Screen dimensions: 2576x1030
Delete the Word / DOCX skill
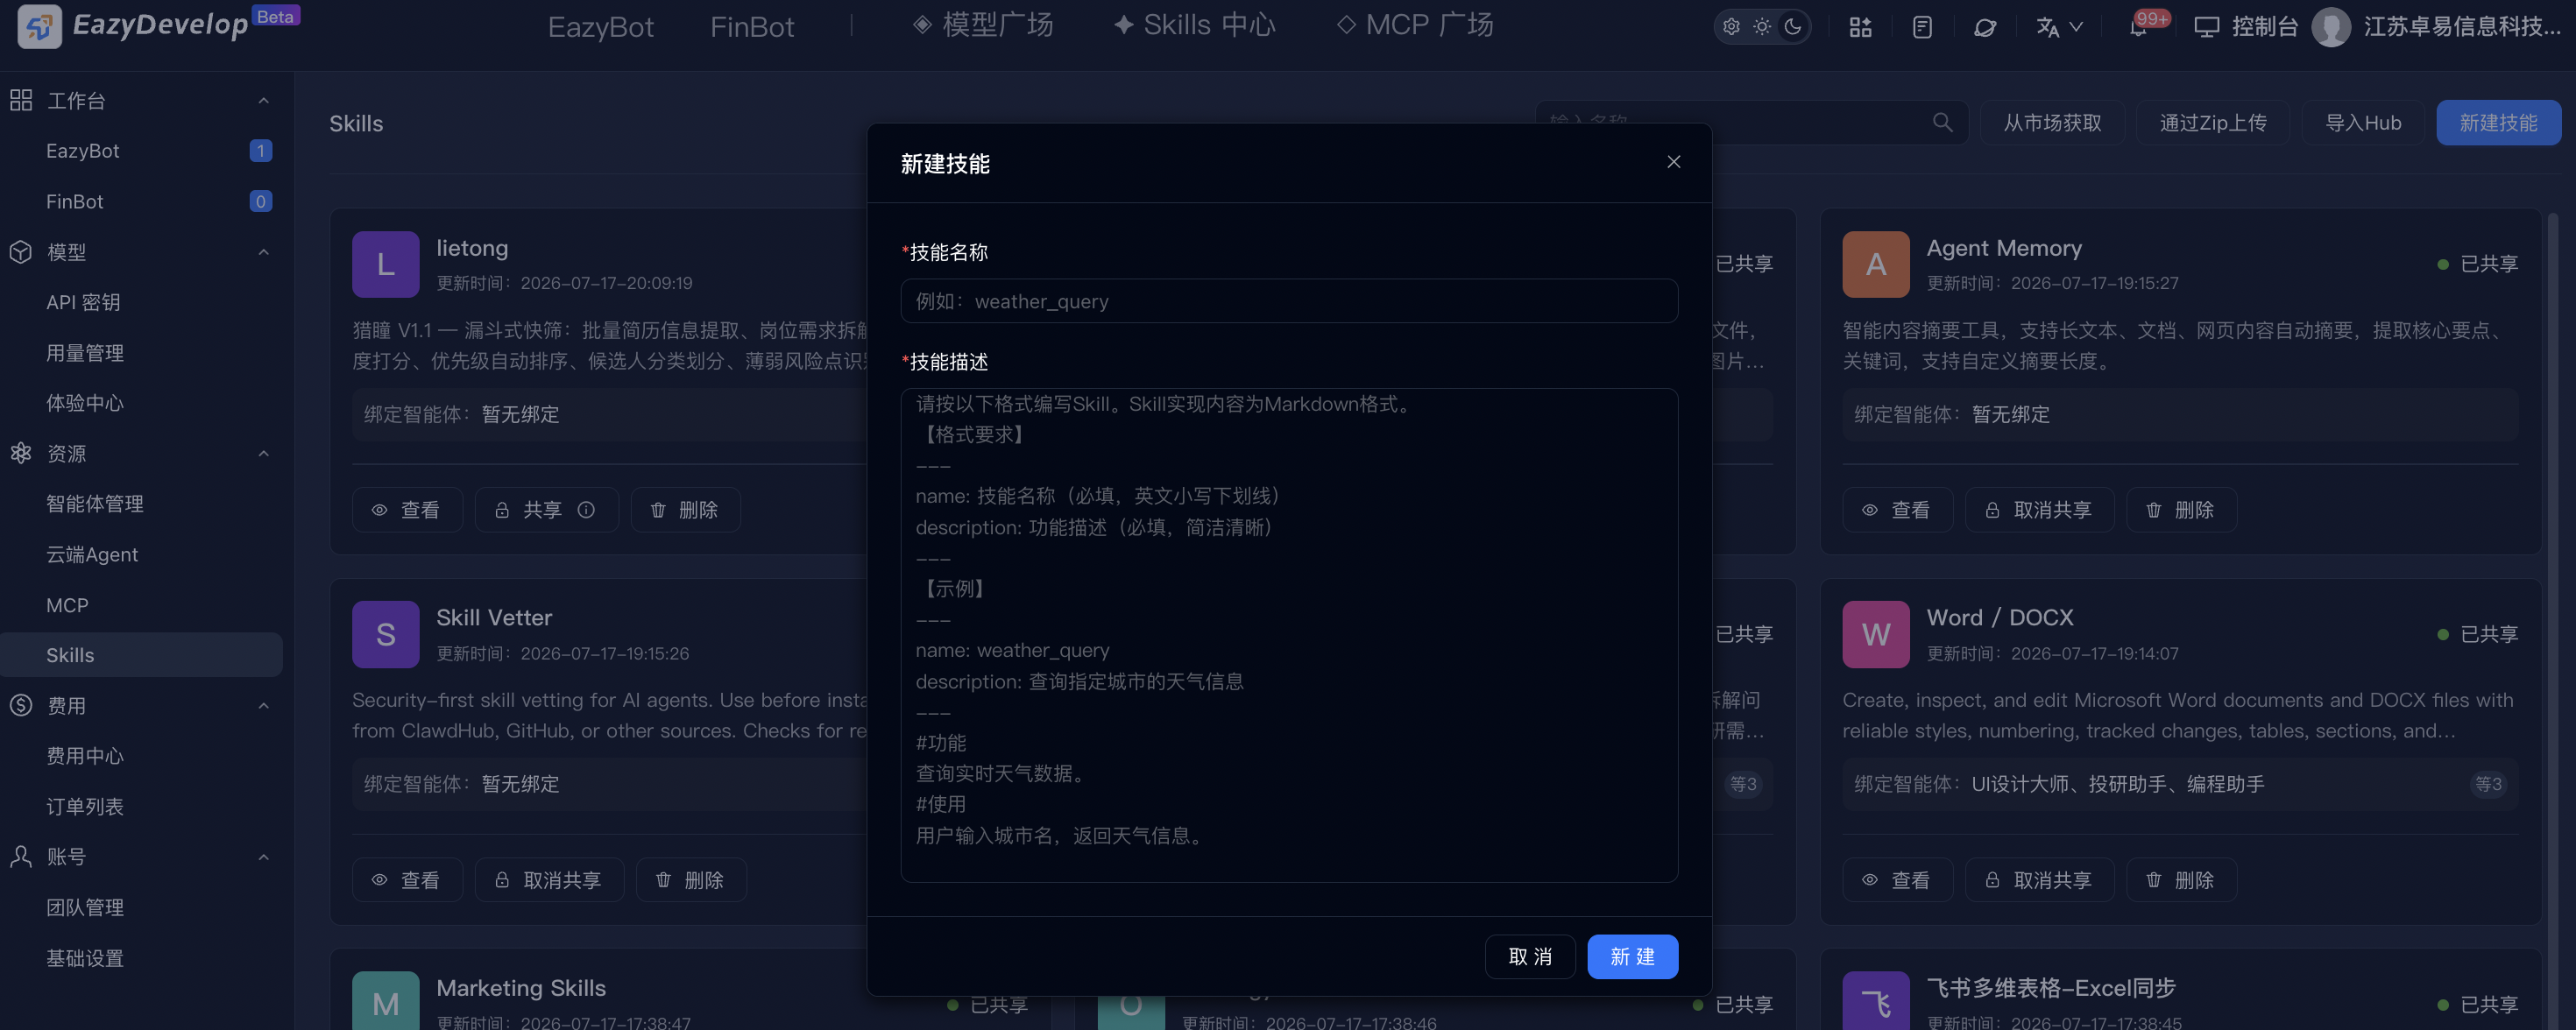(x=2181, y=880)
